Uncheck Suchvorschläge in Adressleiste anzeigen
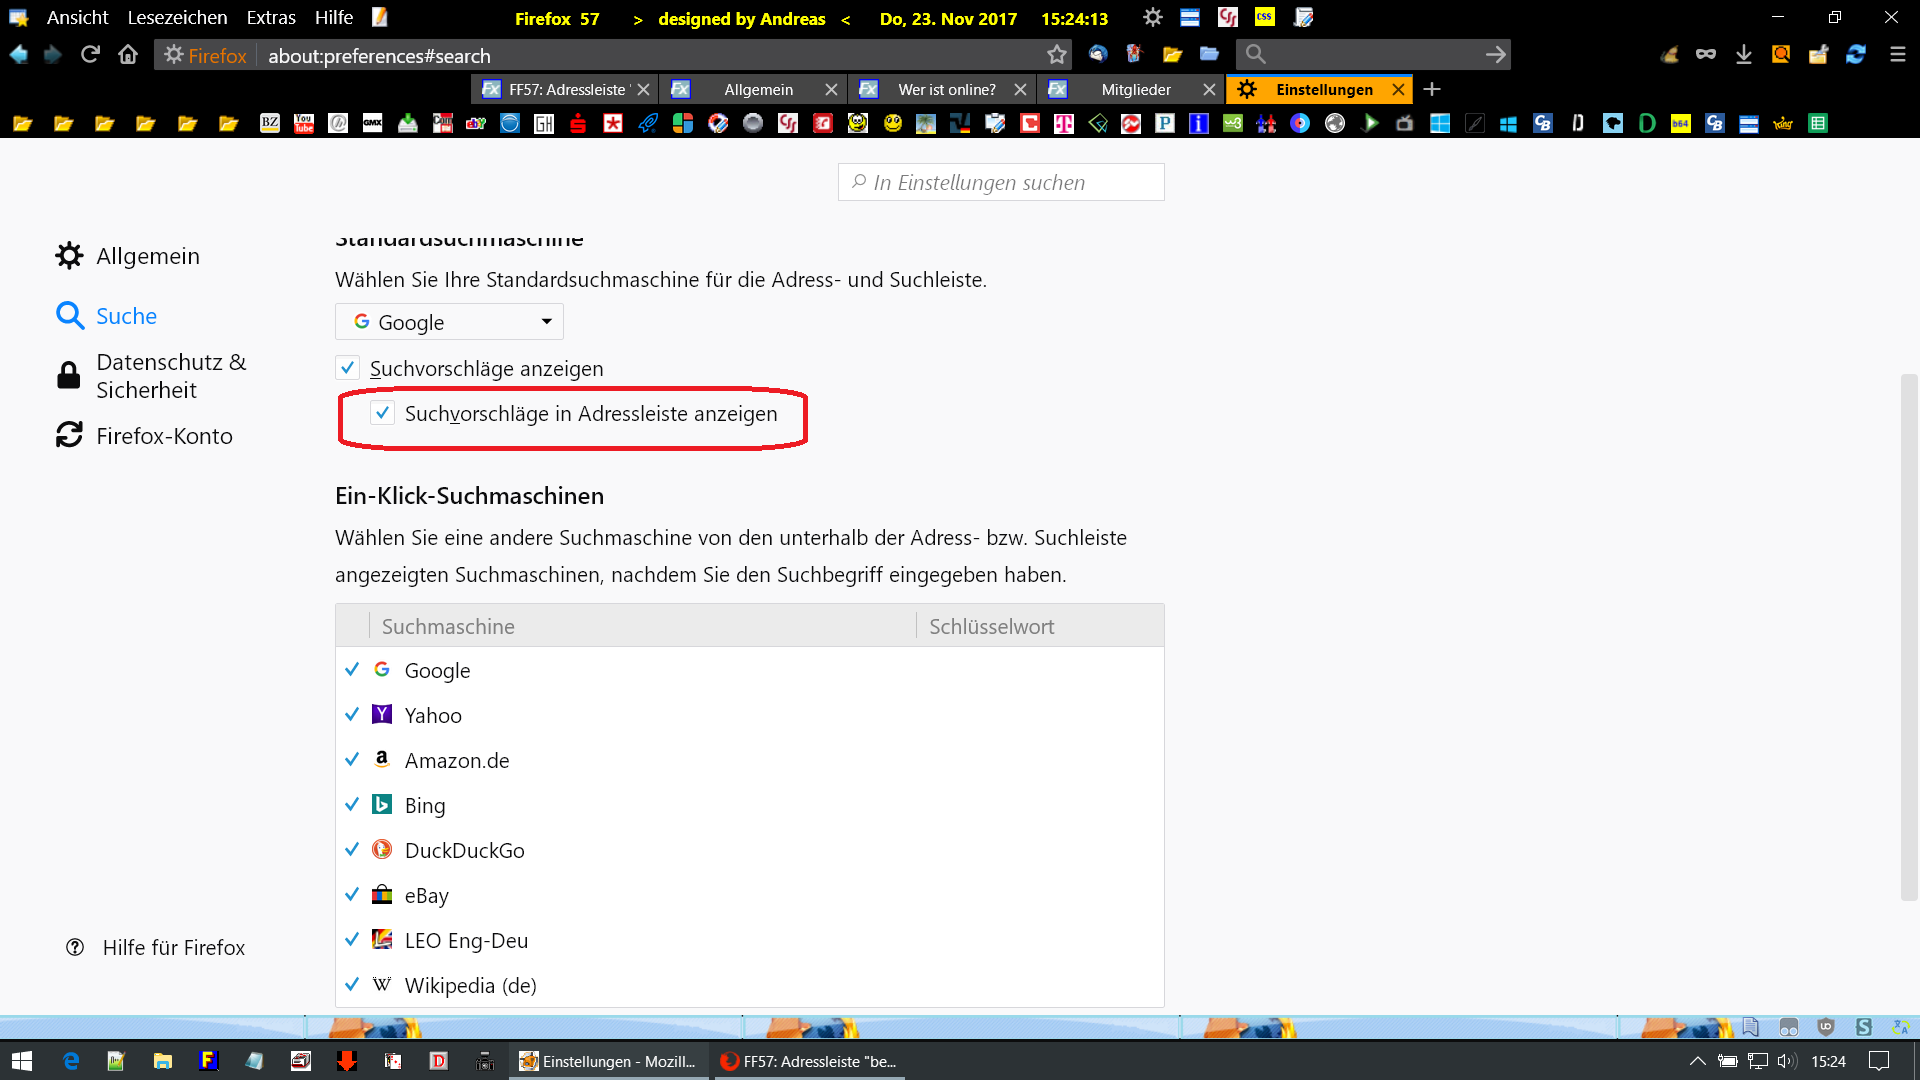Image resolution: width=1920 pixels, height=1080 pixels. (x=382, y=413)
